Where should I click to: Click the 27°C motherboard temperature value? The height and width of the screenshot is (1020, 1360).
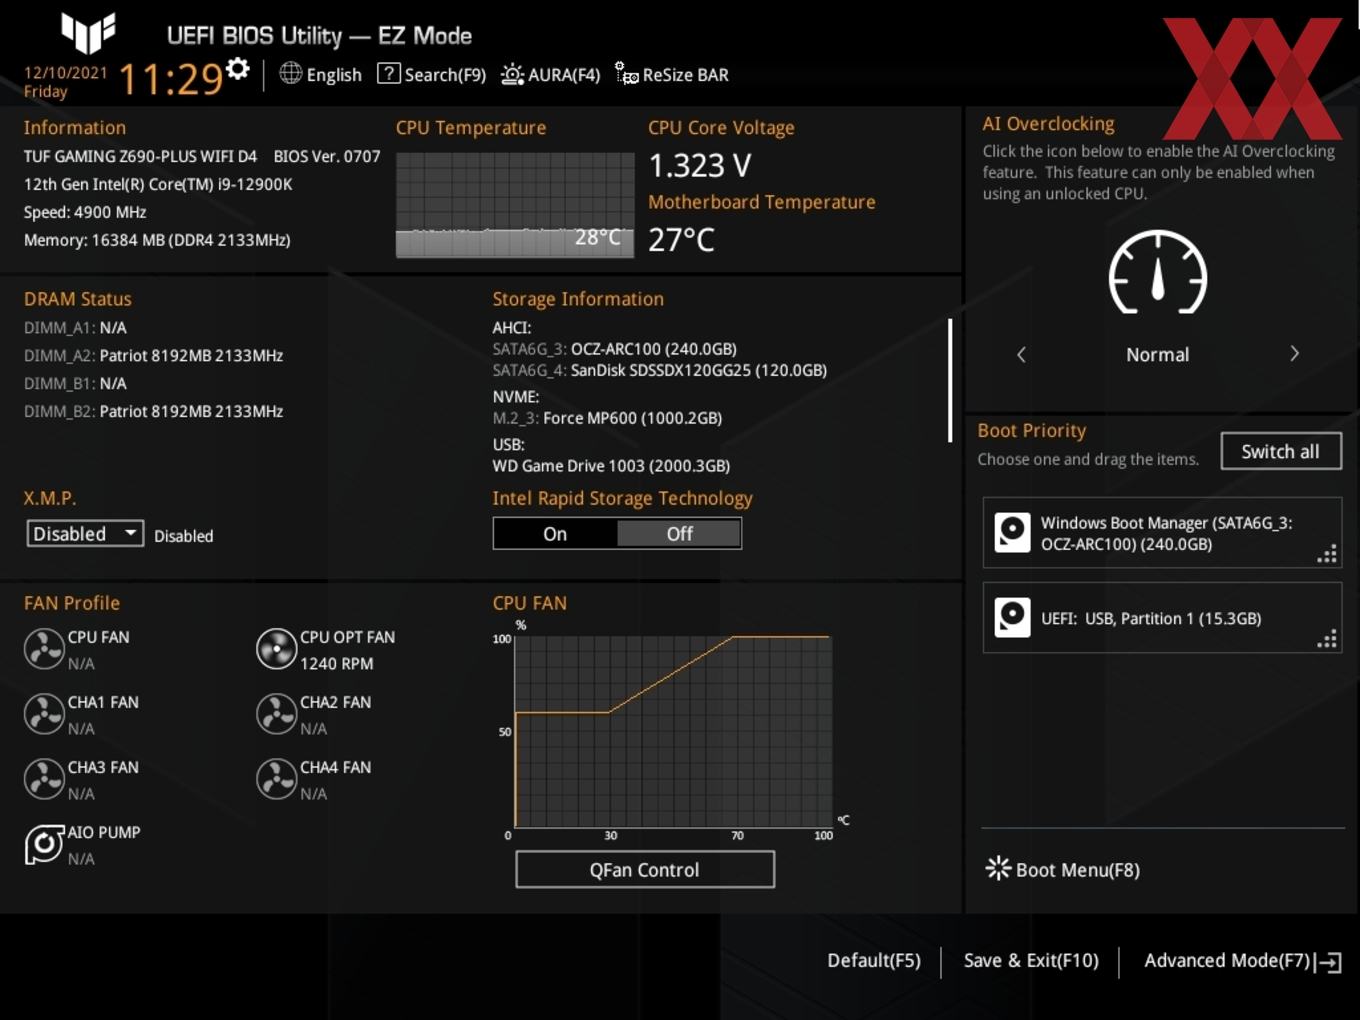[x=681, y=240]
